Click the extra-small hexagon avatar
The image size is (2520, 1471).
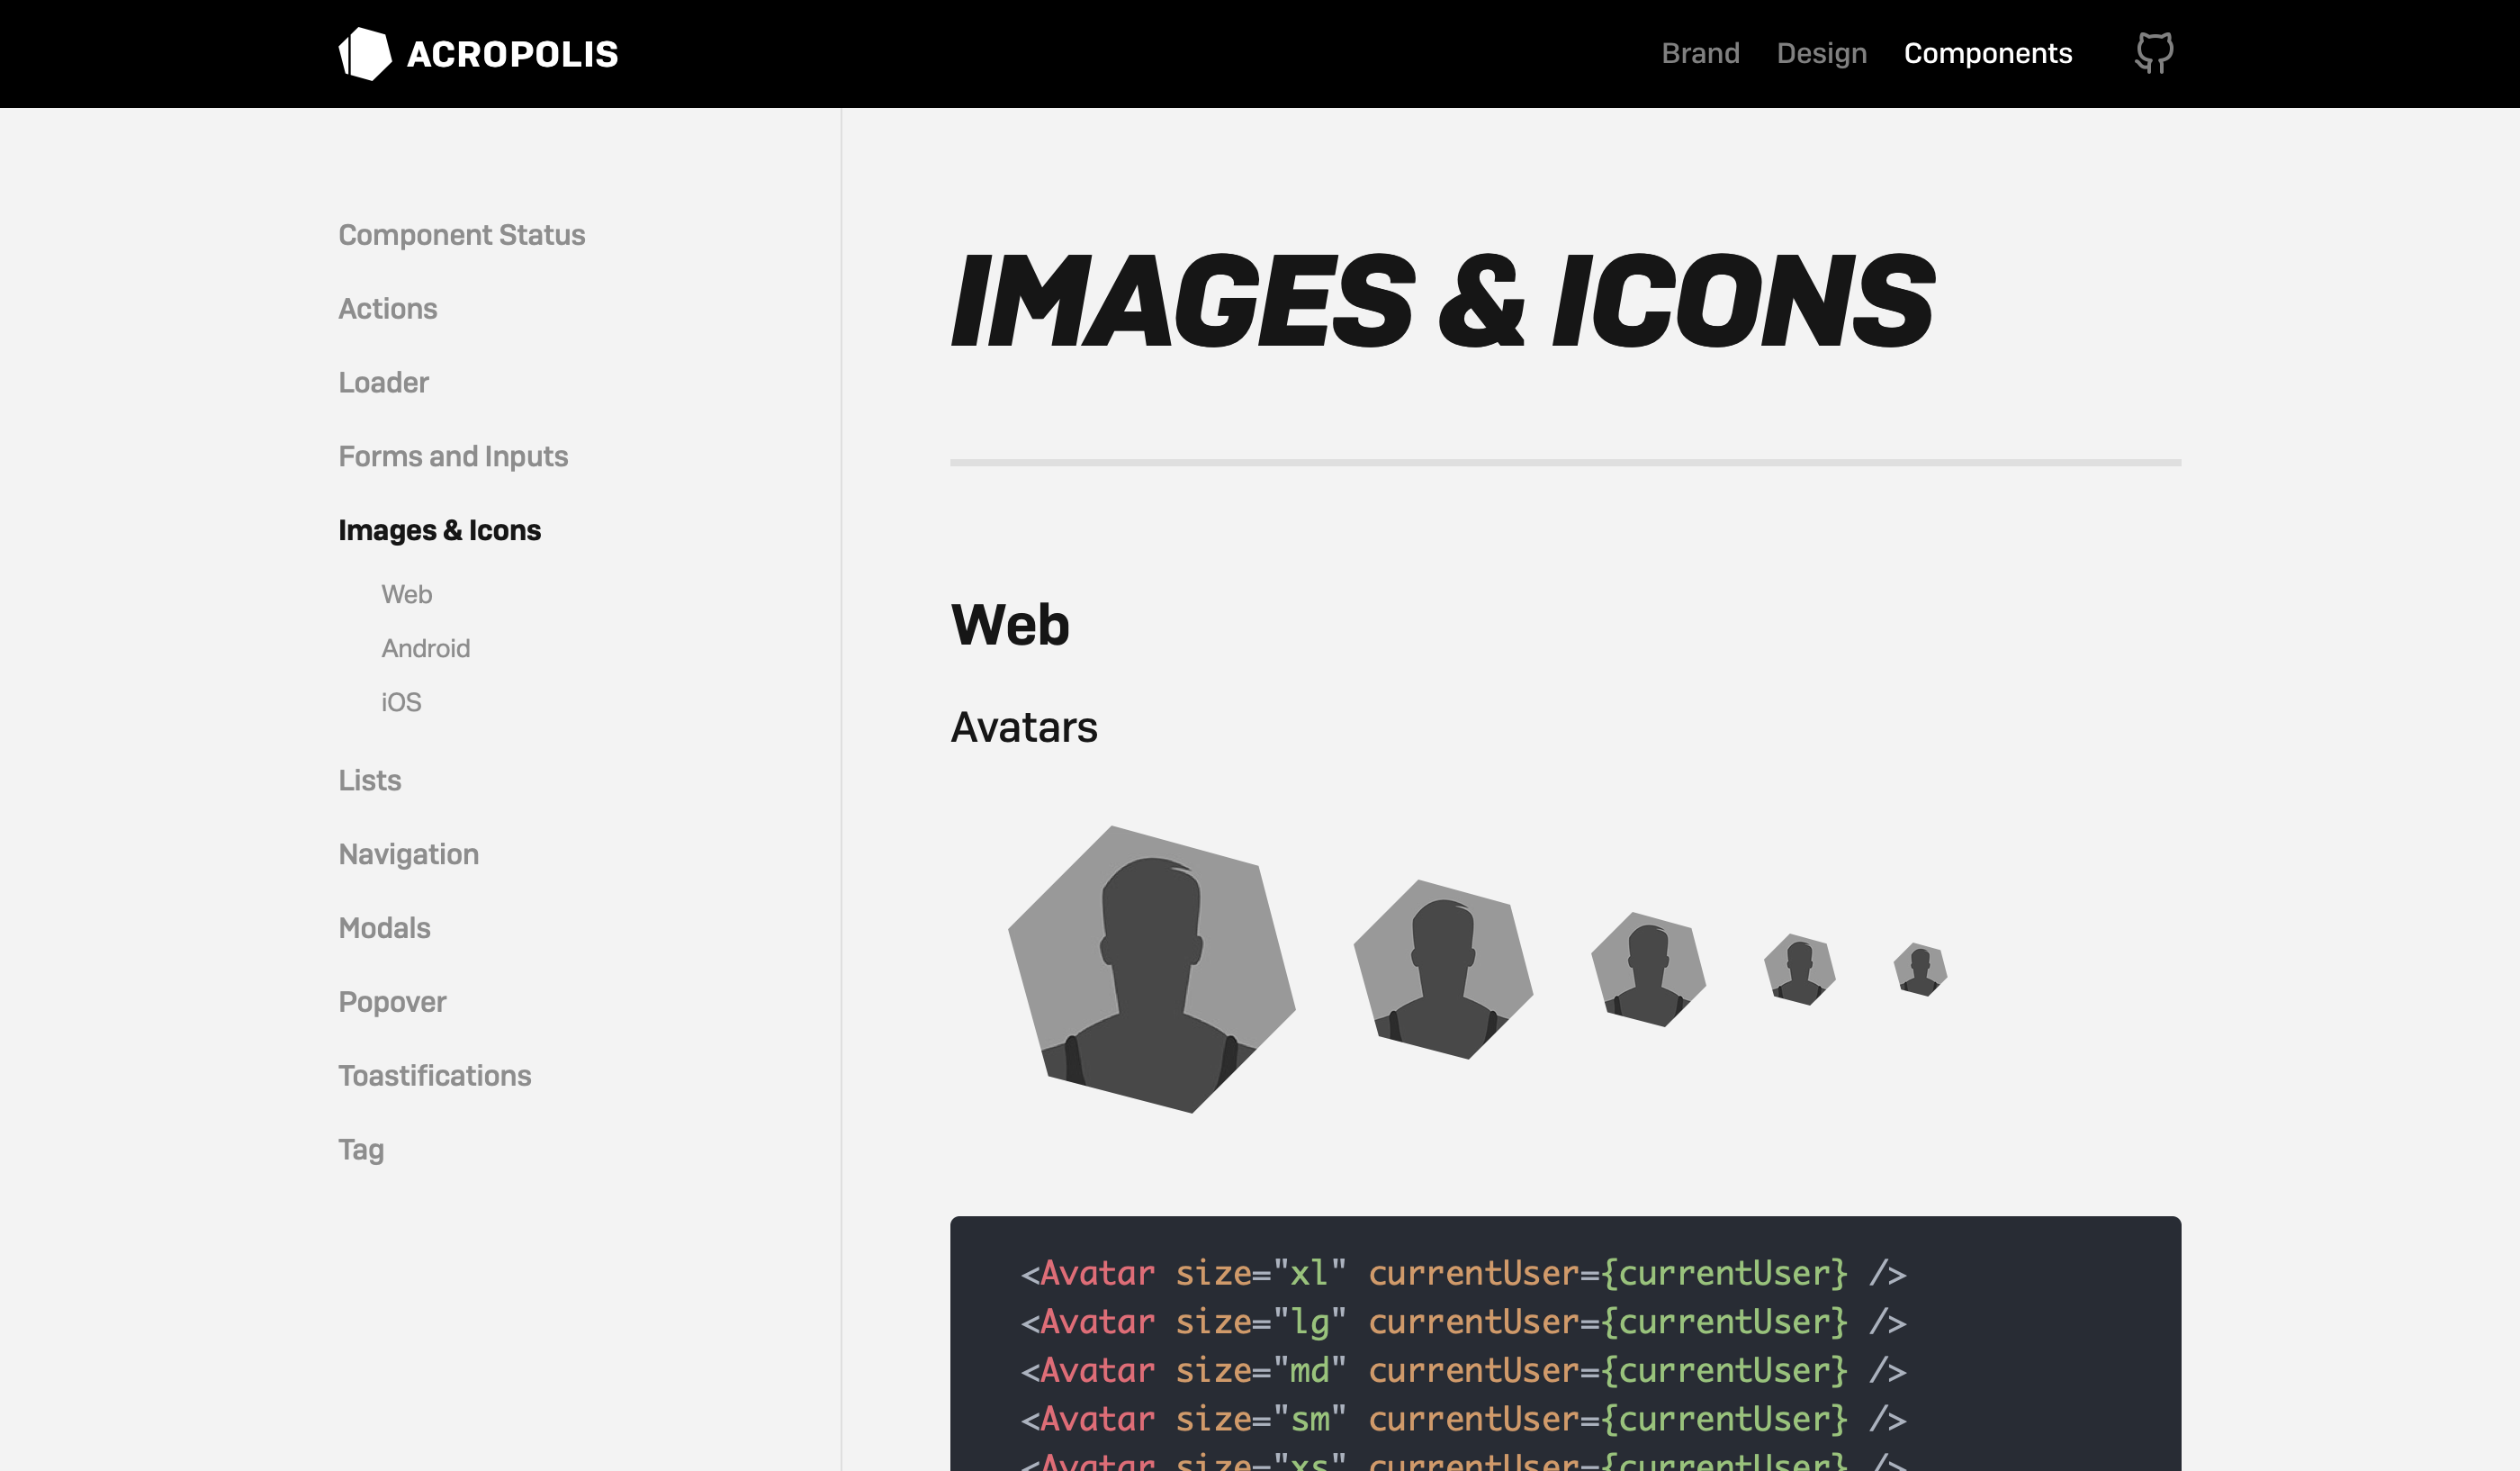coord(1920,969)
